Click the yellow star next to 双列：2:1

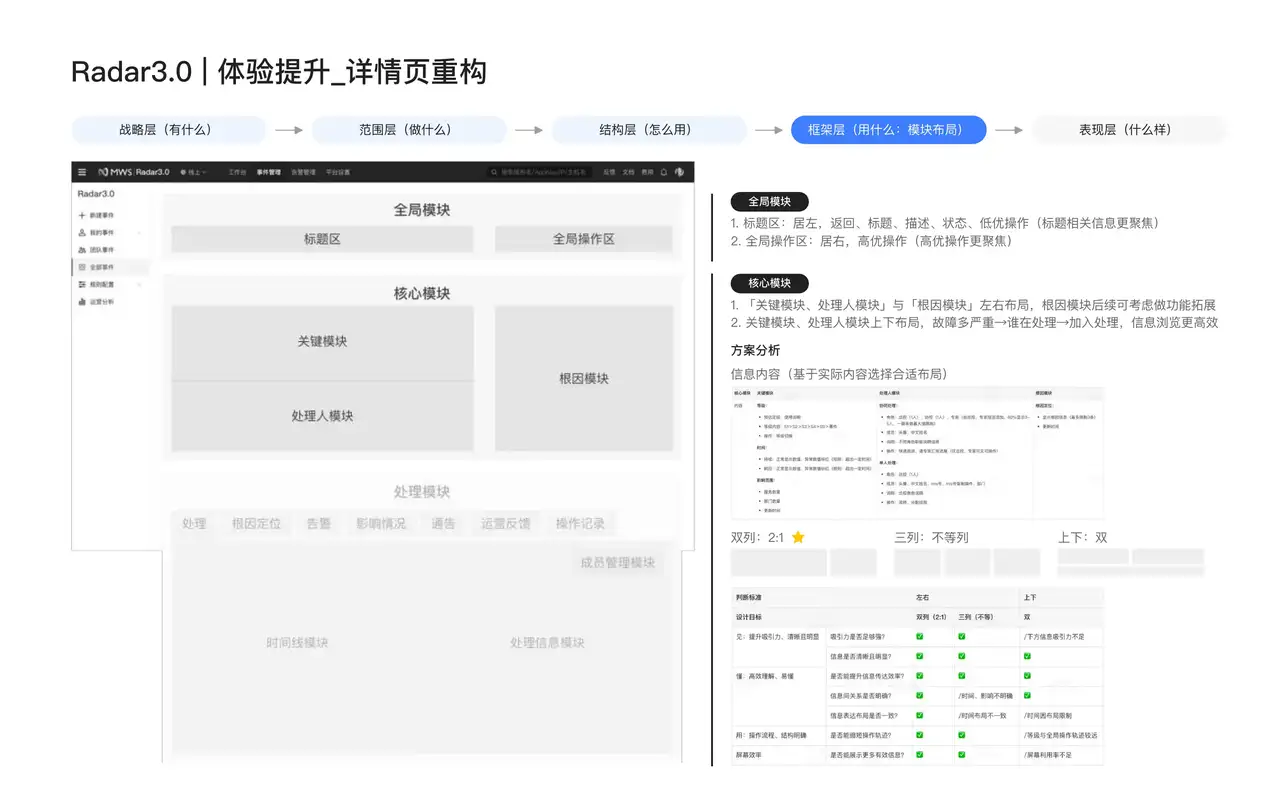(x=798, y=537)
